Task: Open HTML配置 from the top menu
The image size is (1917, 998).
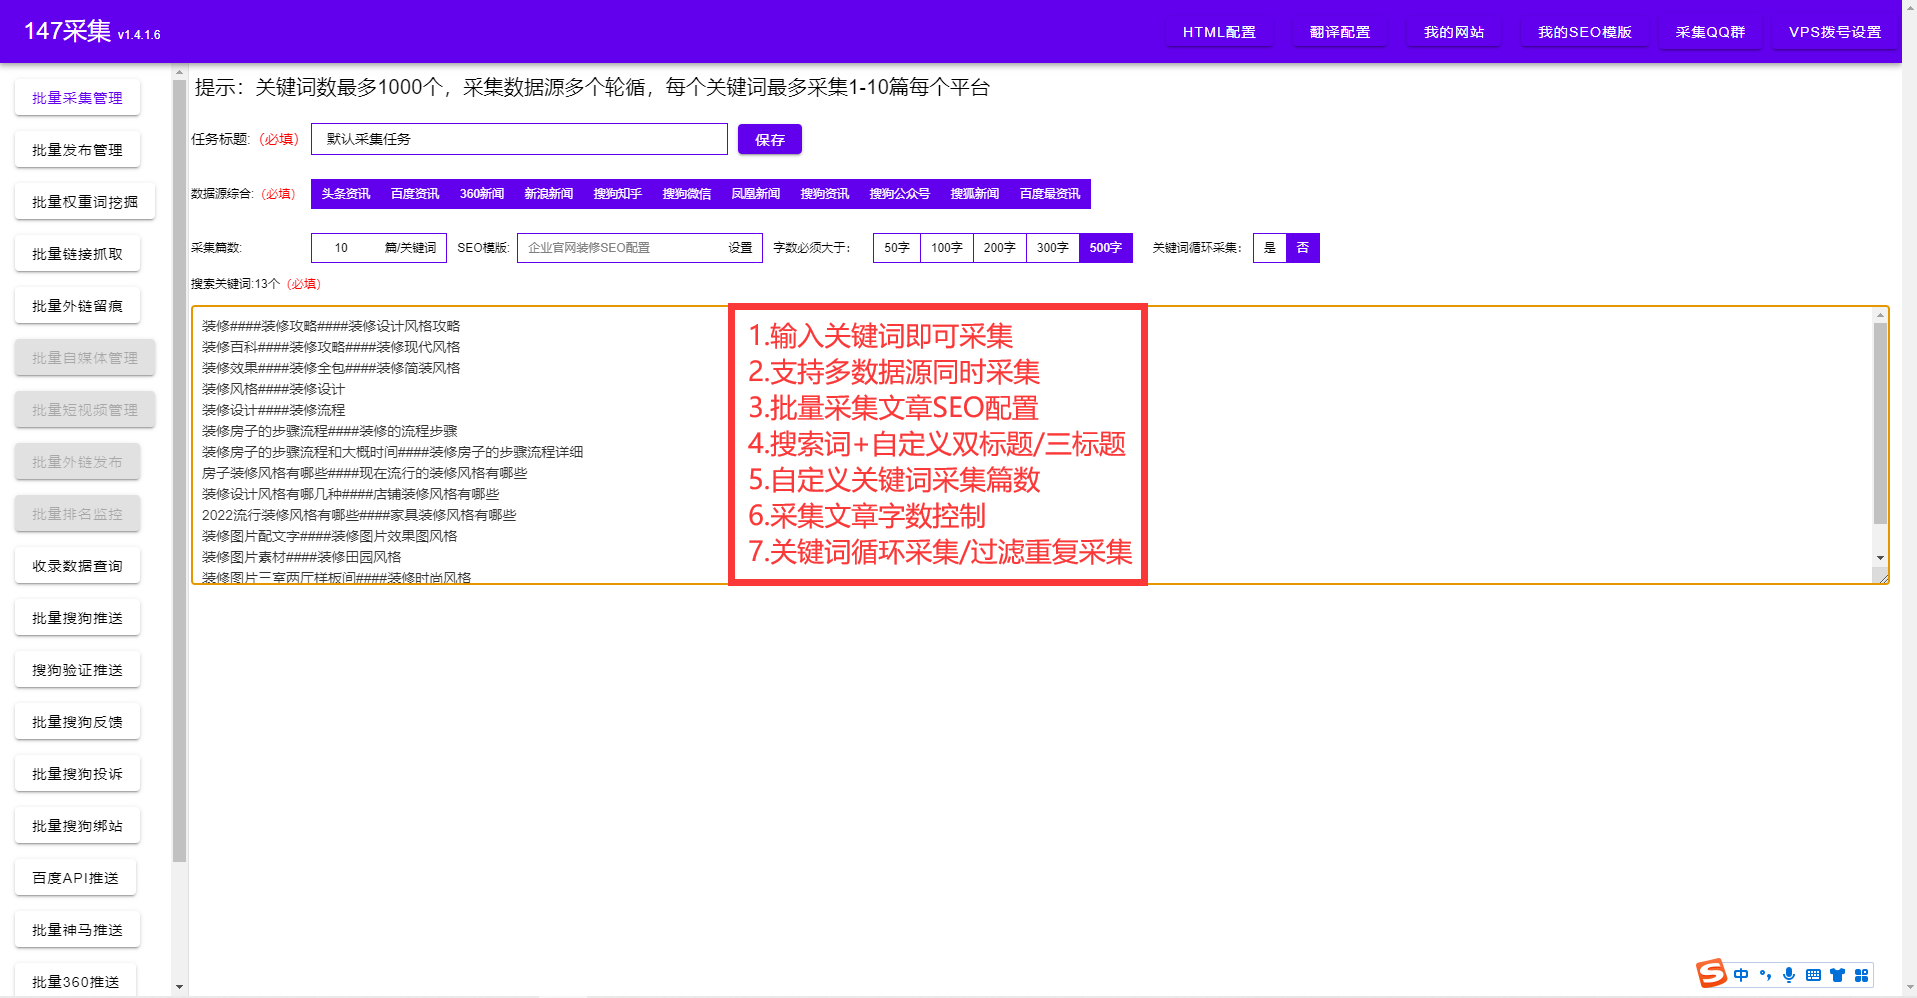Action: pos(1218,31)
